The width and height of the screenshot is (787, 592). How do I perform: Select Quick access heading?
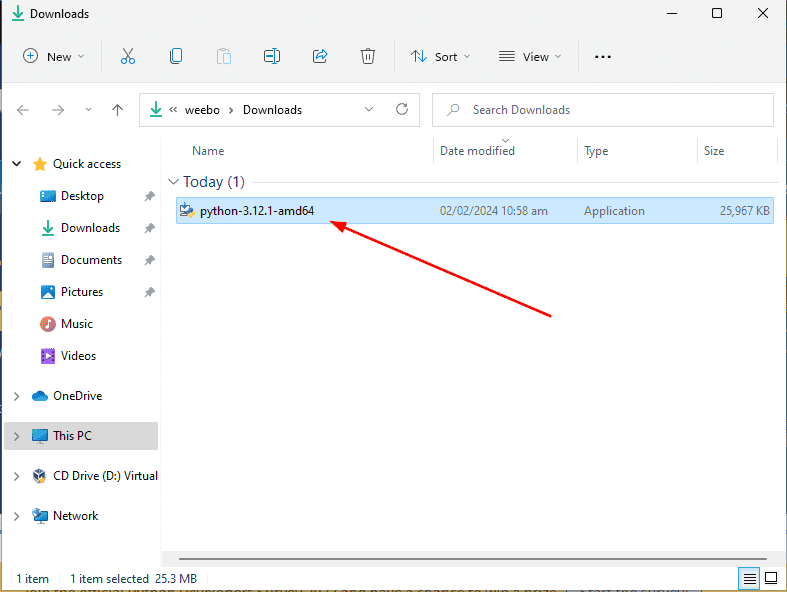click(87, 164)
